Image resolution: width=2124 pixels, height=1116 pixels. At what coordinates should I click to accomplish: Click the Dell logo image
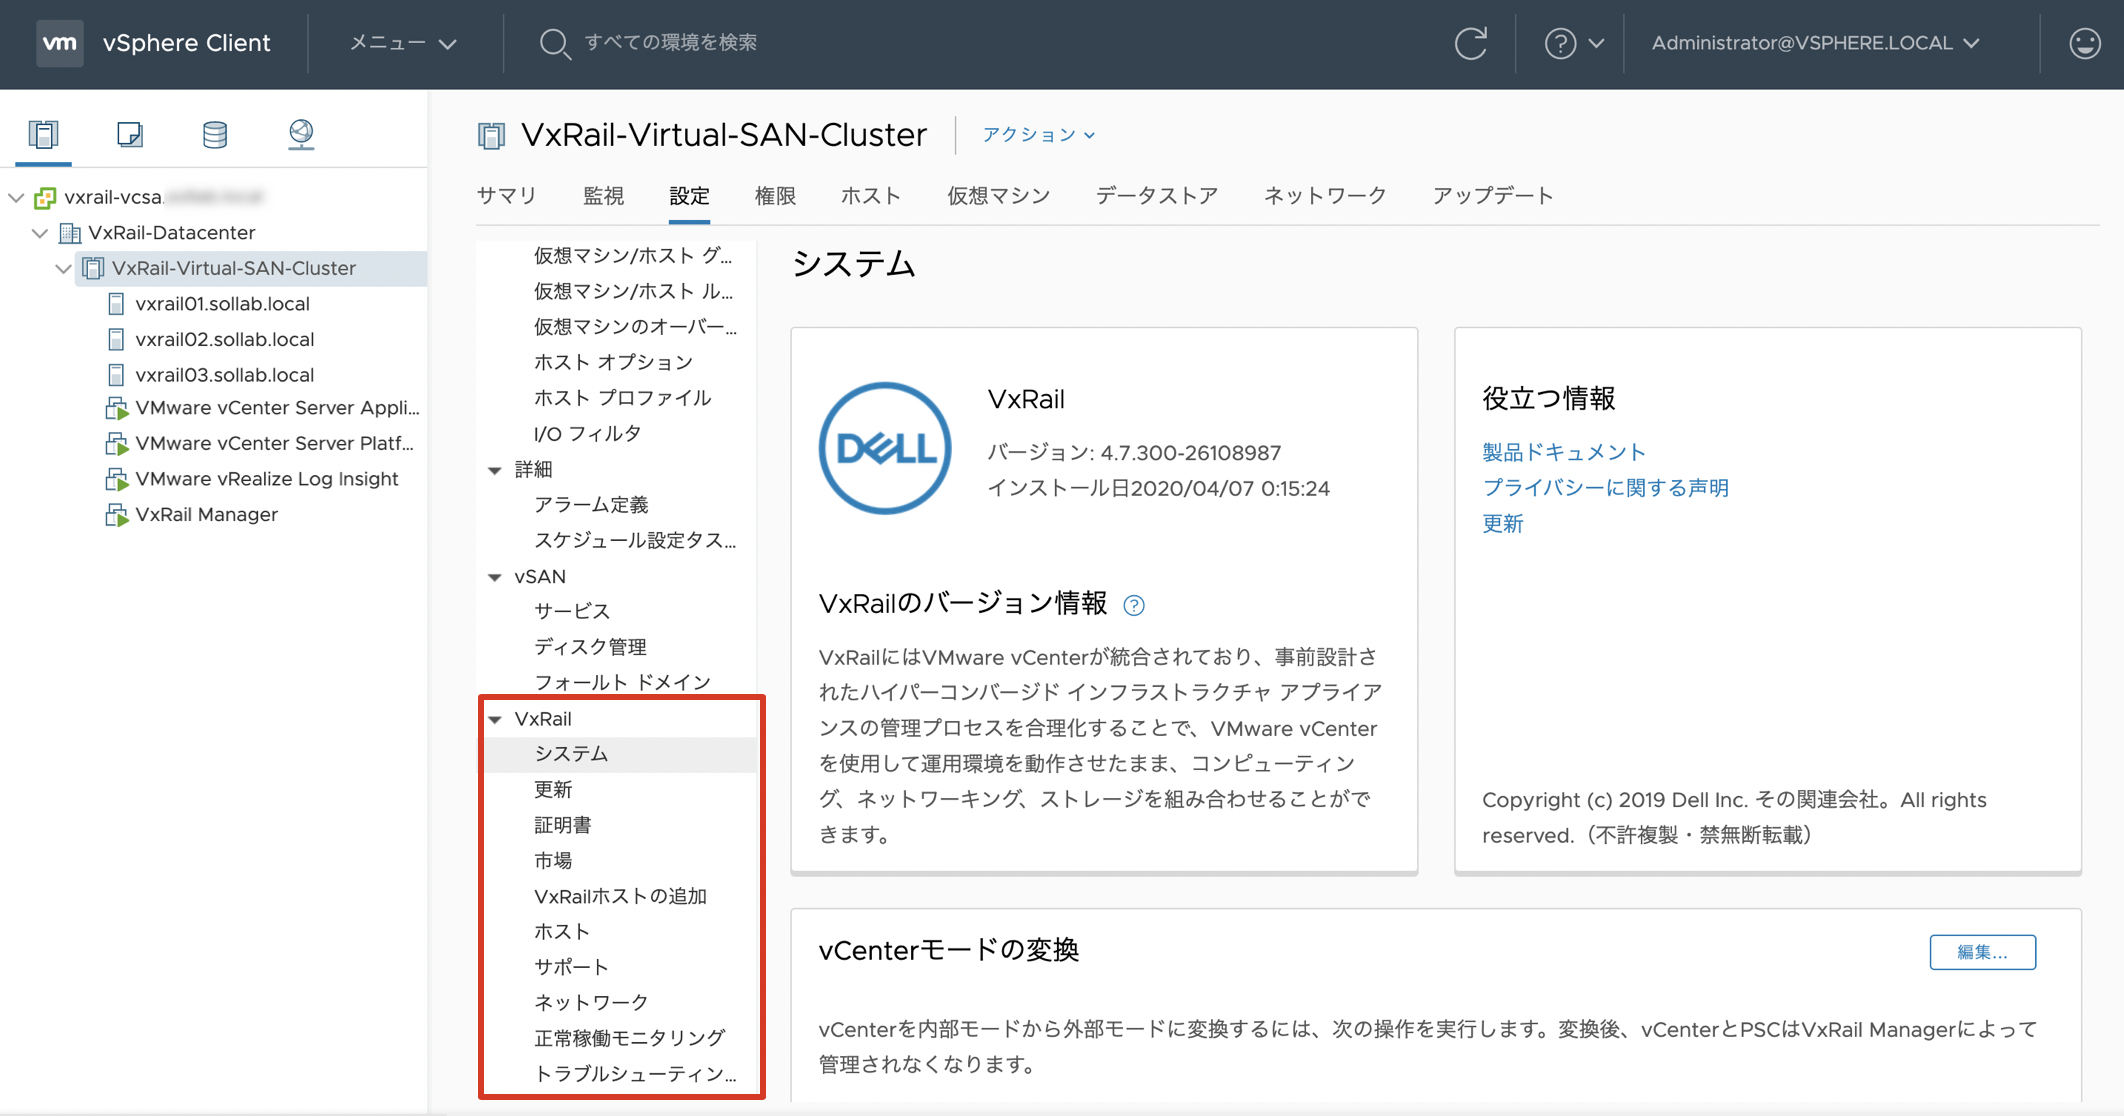pyautogui.click(x=885, y=448)
